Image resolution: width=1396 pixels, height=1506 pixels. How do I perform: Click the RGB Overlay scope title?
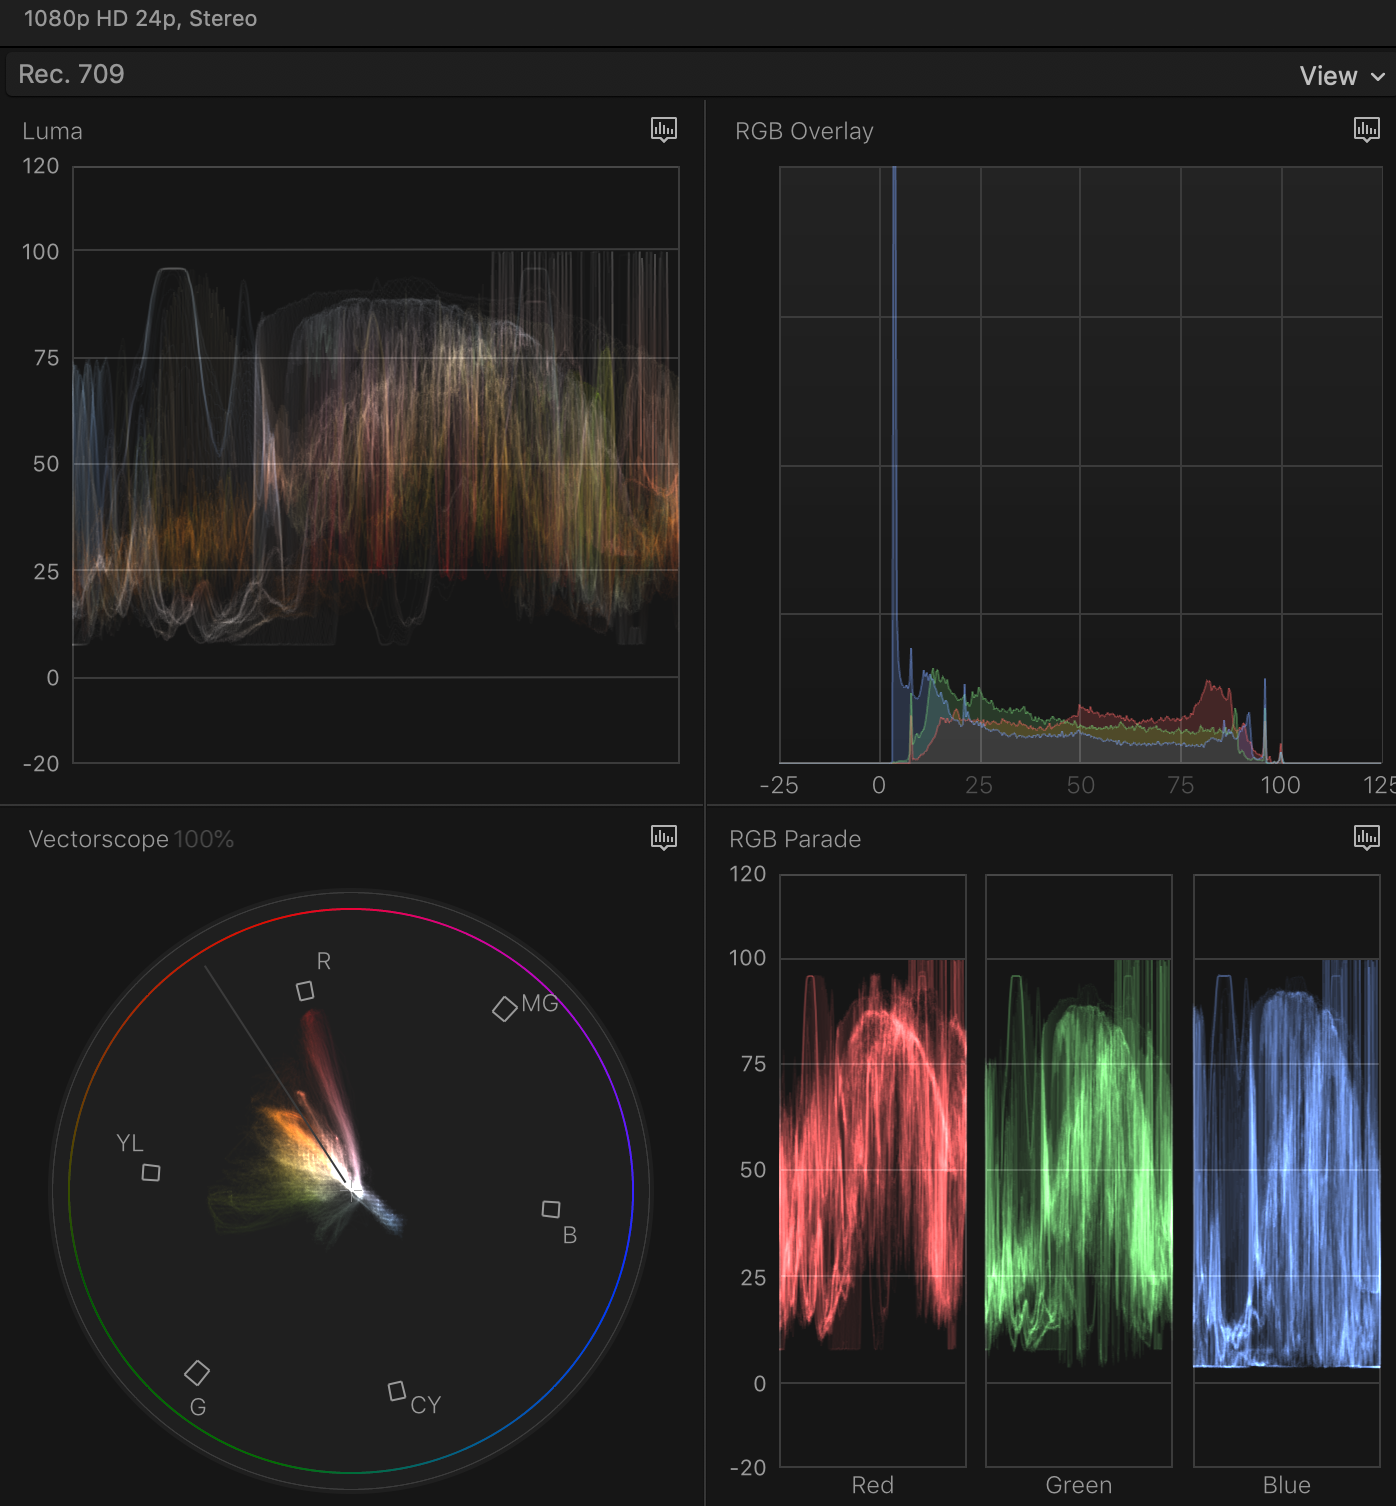pyautogui.click(x=804, y=131)
